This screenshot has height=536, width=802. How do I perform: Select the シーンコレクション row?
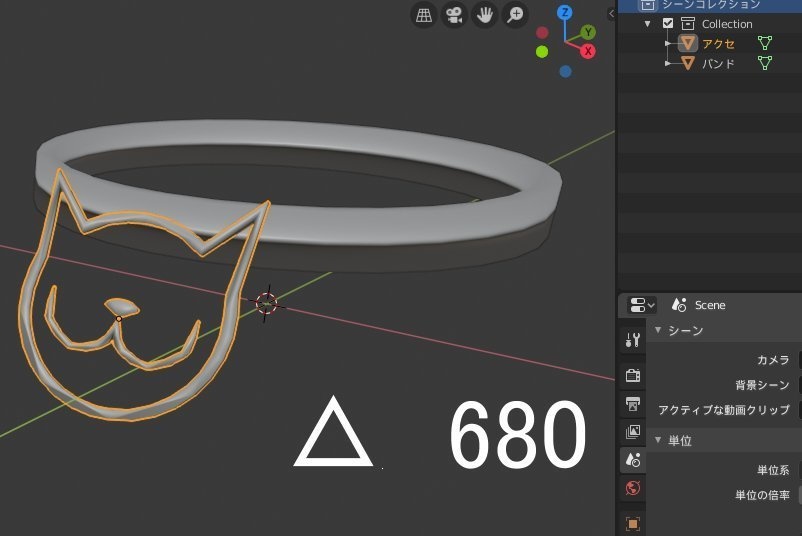point(710,5)
